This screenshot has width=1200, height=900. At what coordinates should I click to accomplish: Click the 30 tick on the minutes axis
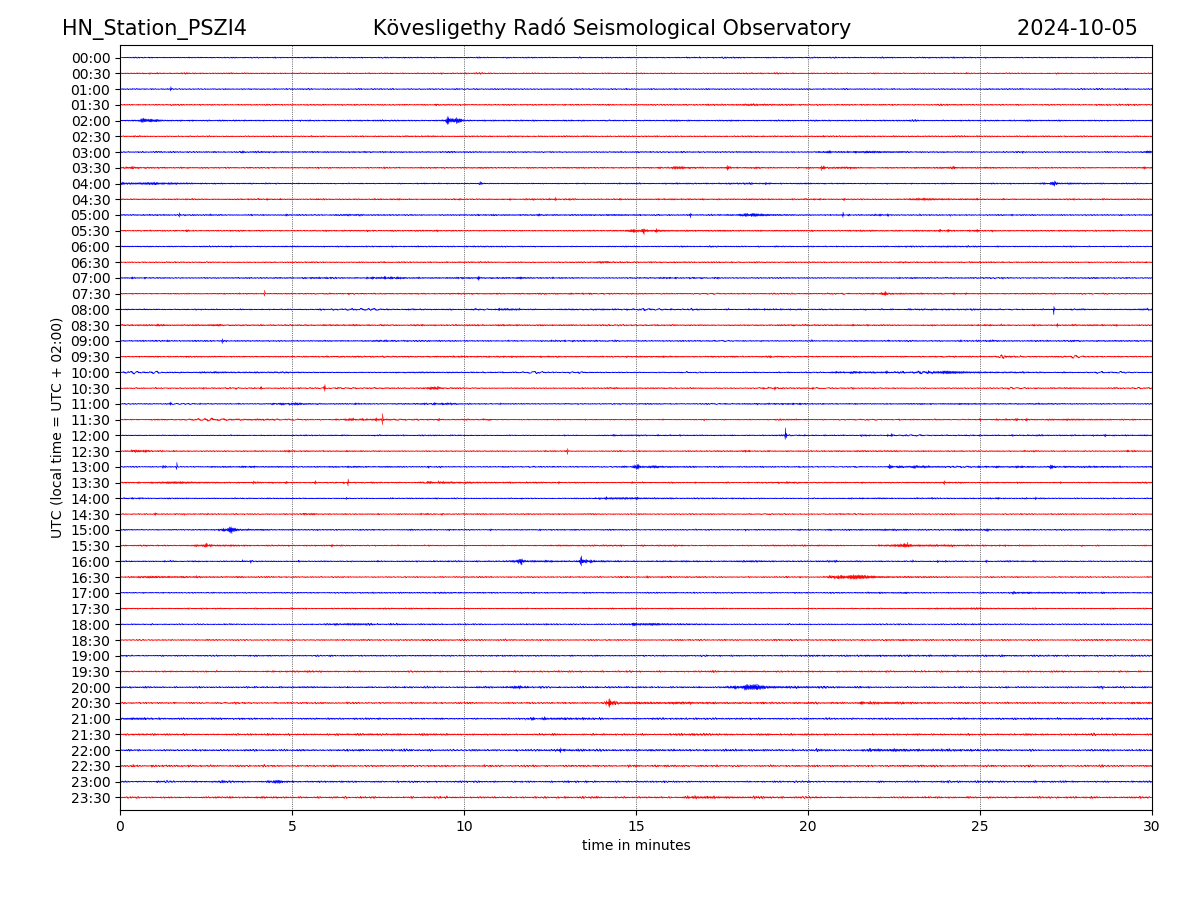point(1152,826)
